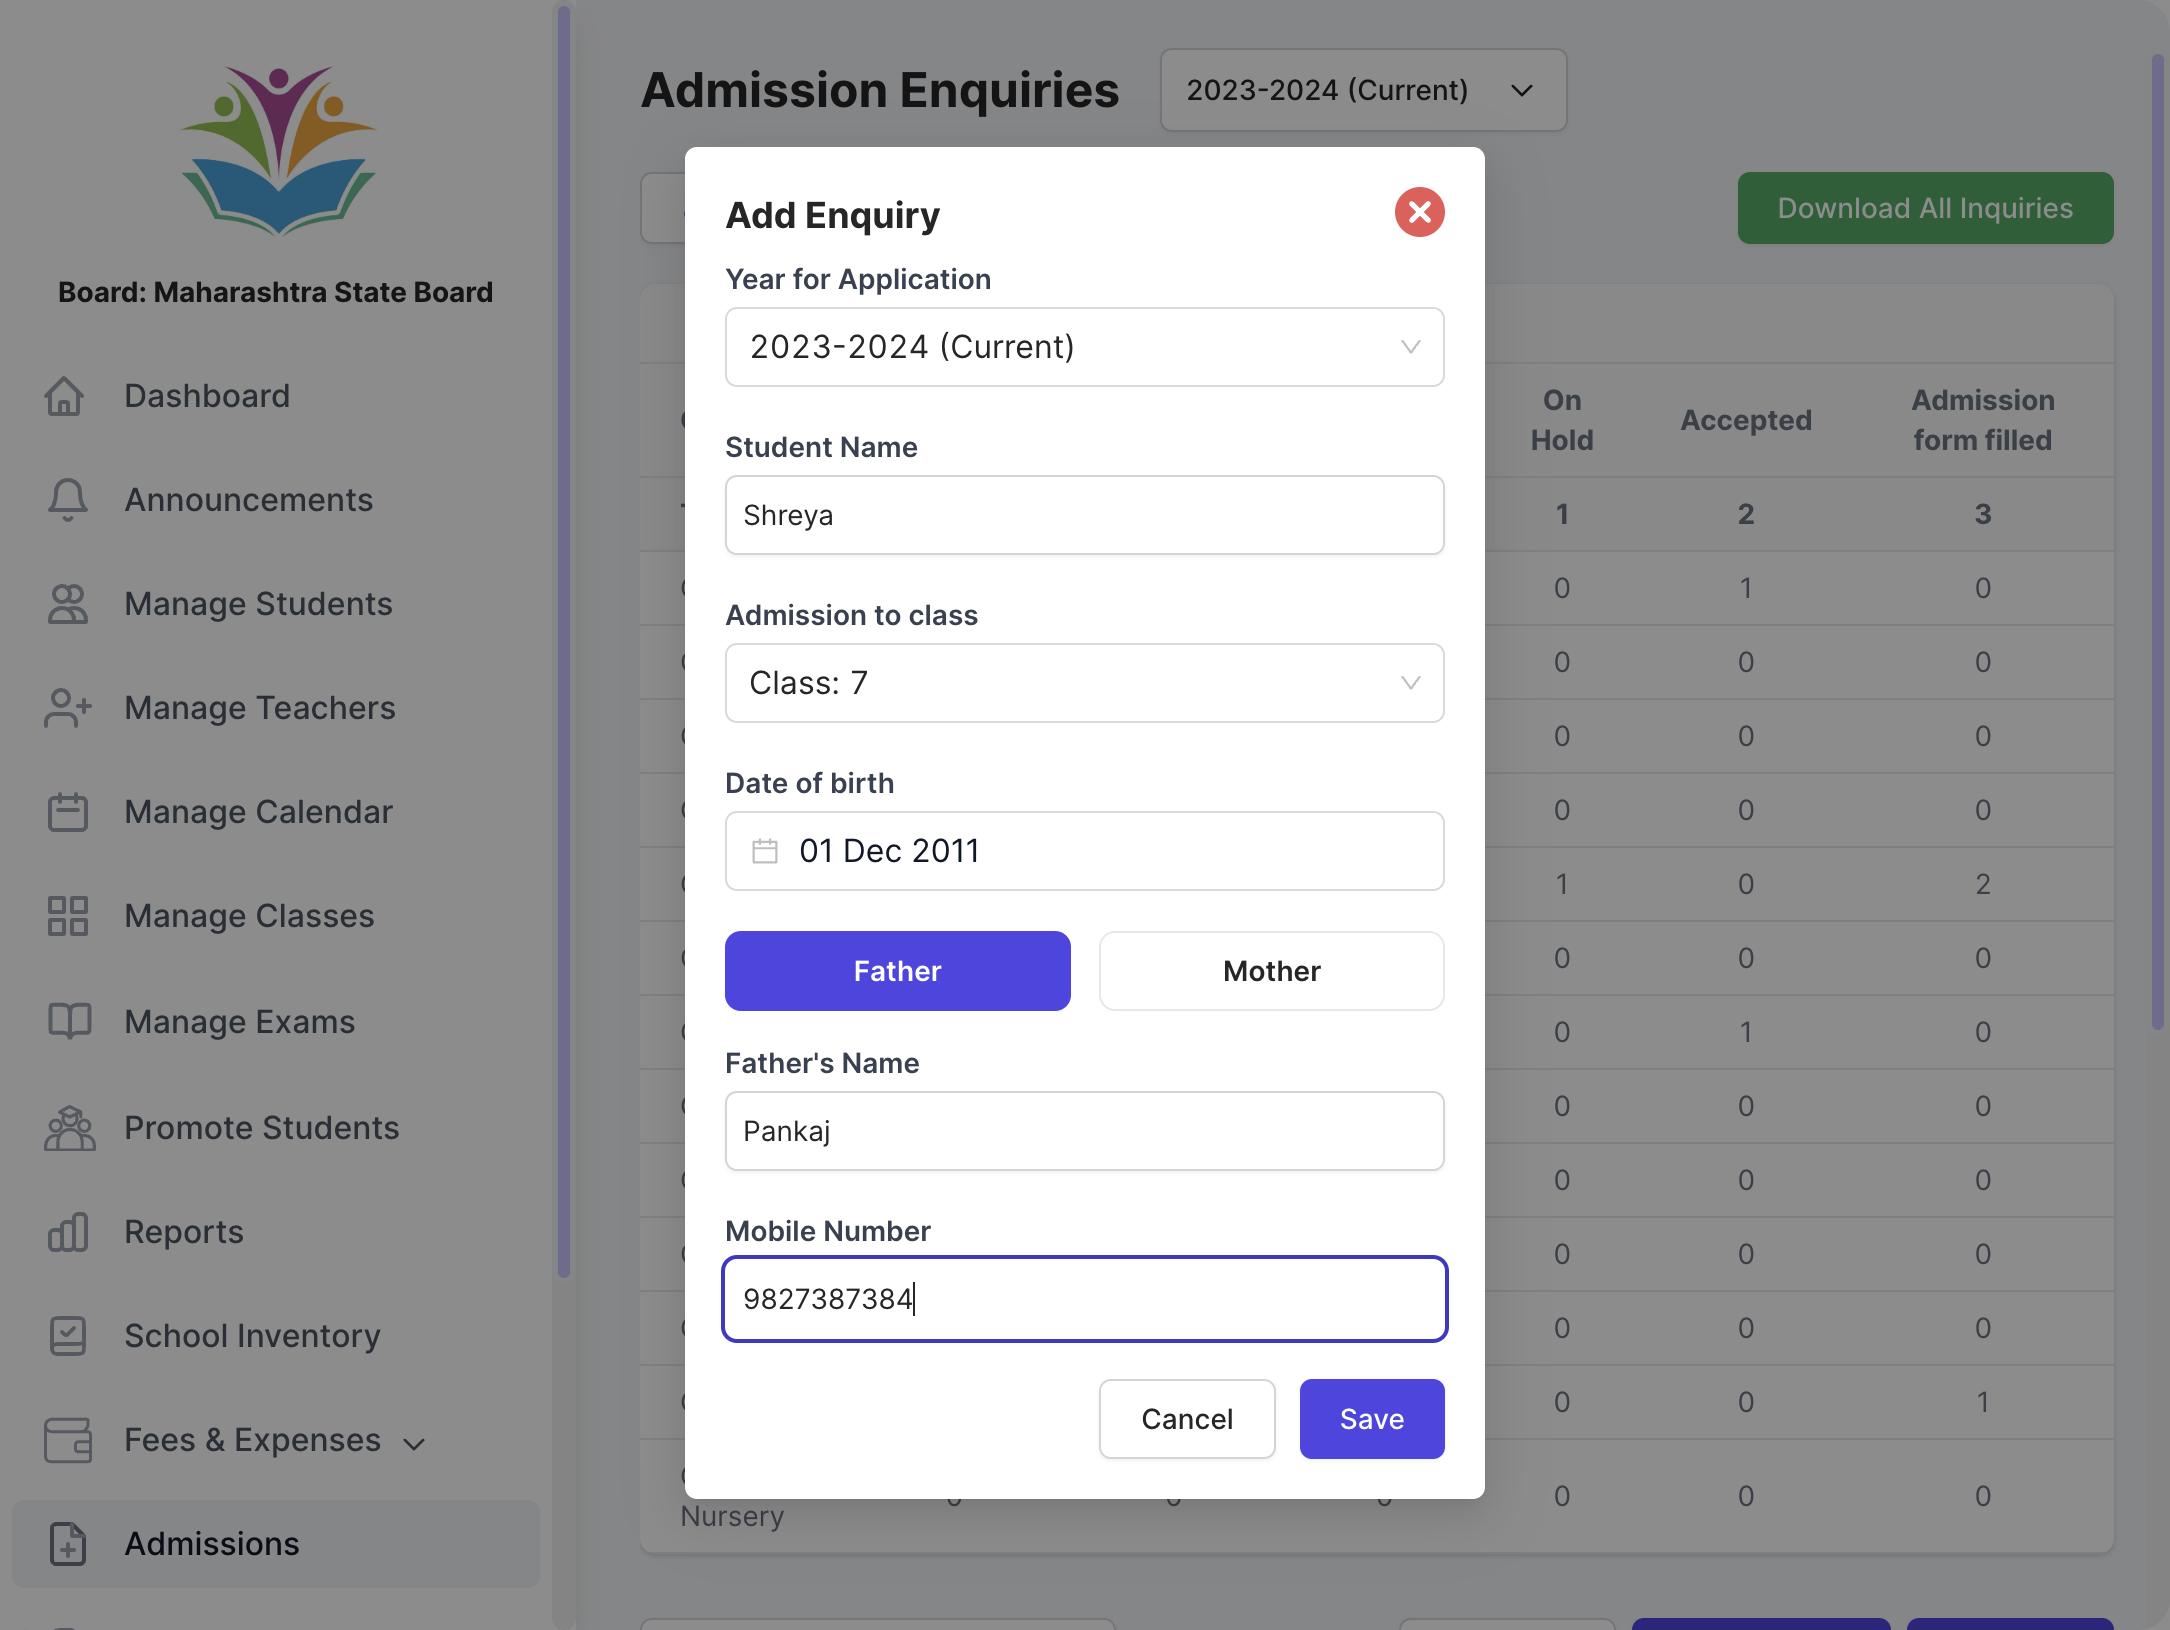
Task: Switch to the Mother parent option
Action: (1272, 971)
